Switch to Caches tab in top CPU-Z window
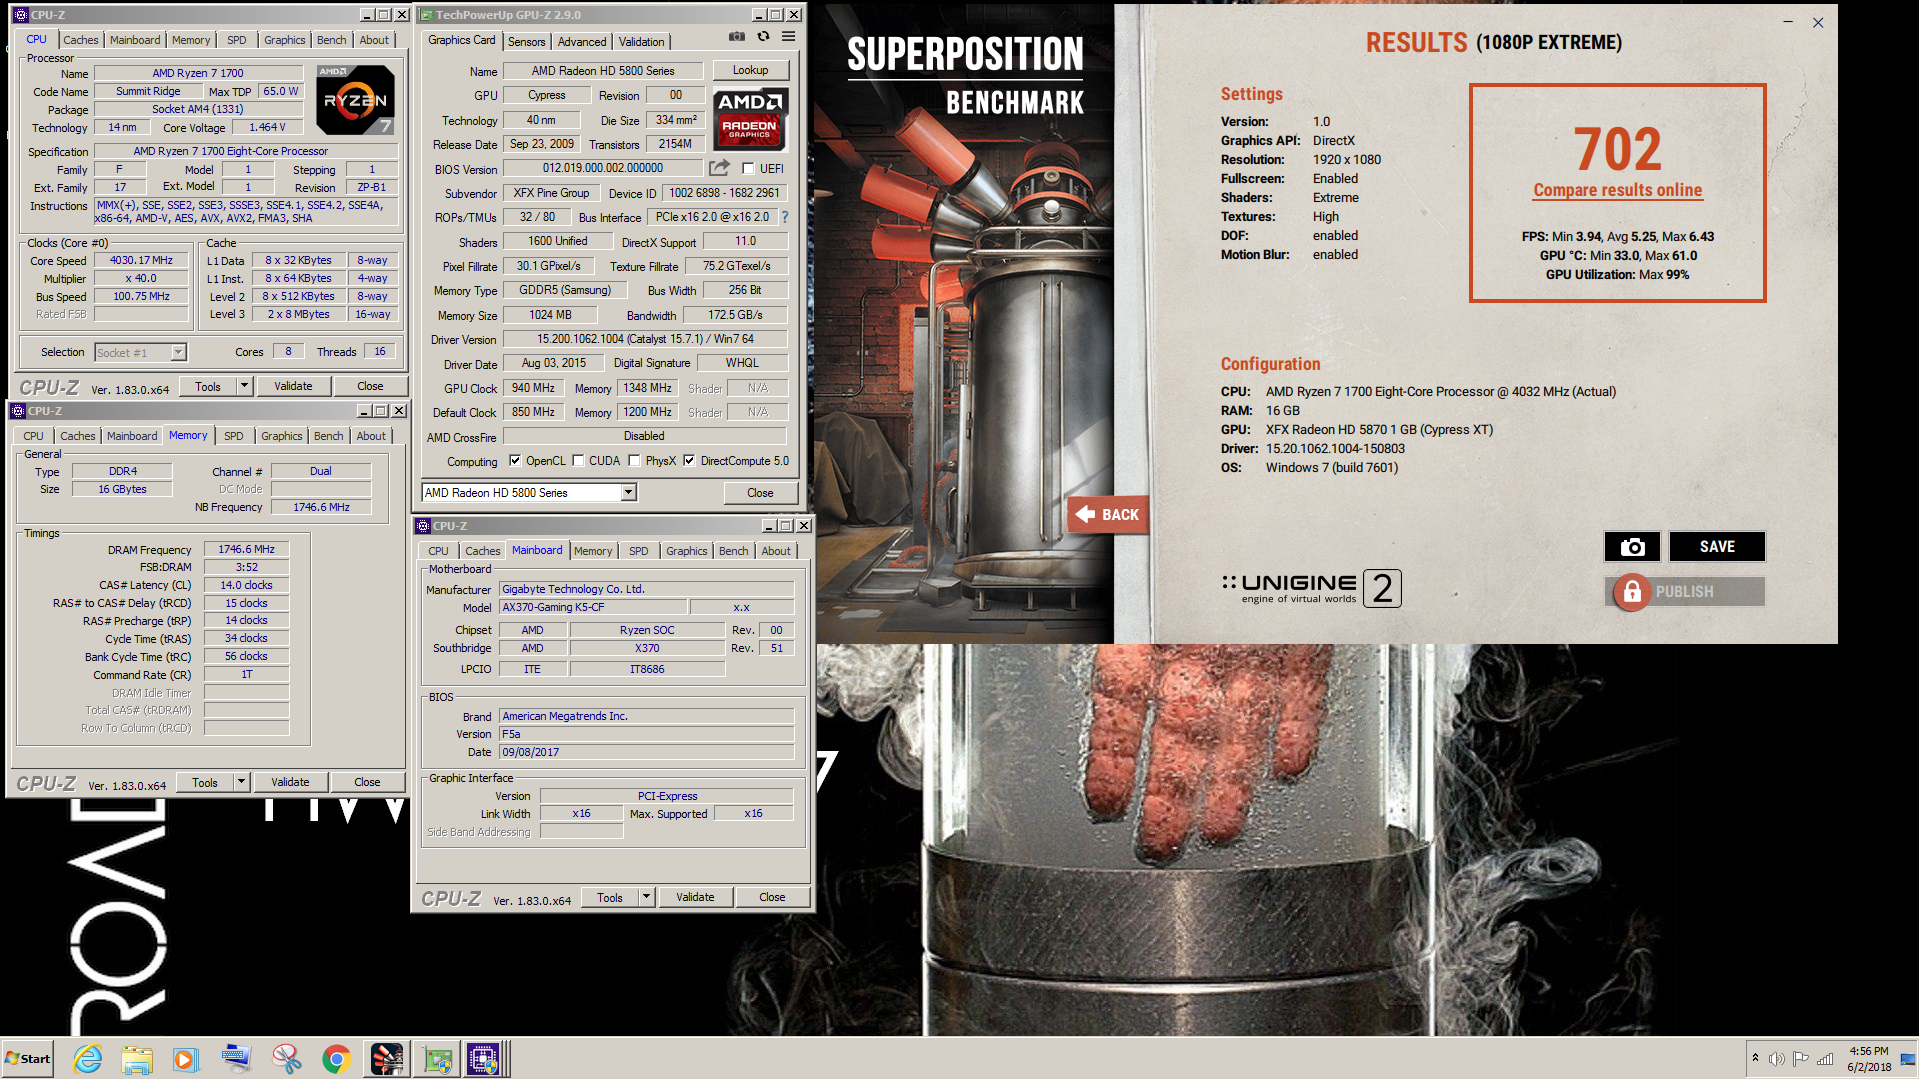 click(x=81, y=40)
